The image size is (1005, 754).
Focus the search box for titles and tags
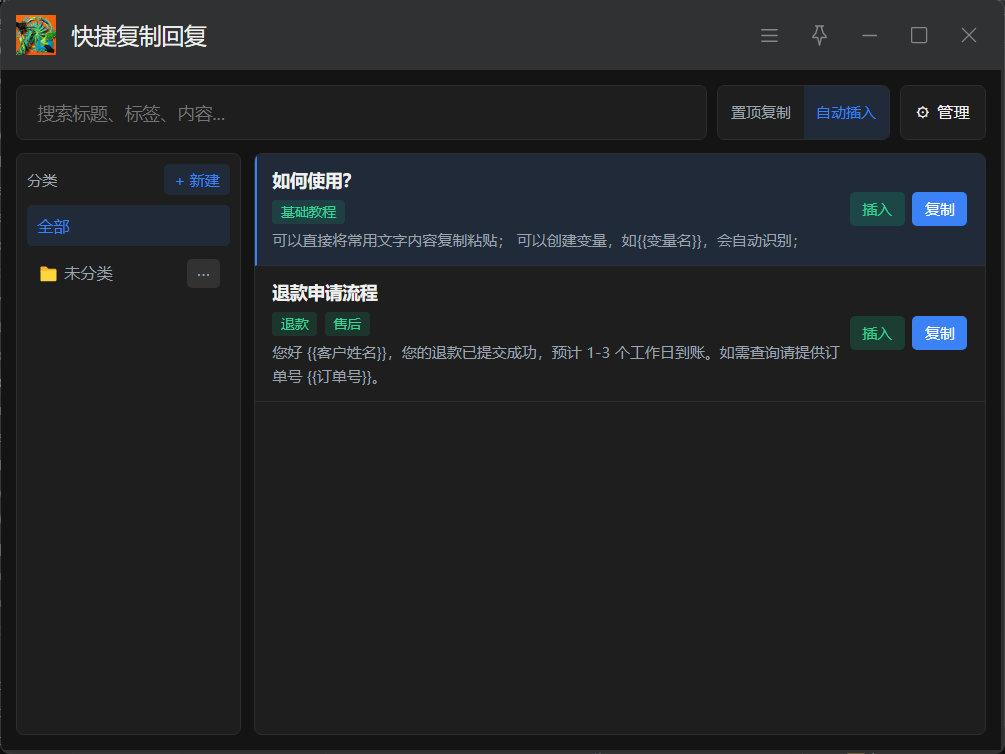tap(361, 113)
